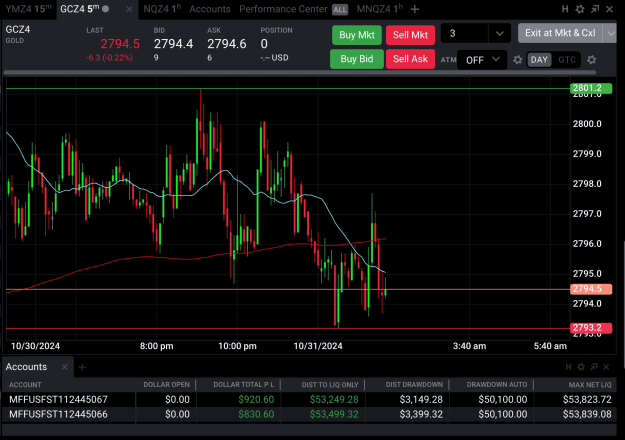Image resolution: width=625 pixels, height=440 pixels.
Task: Add a new panel beside Accounts tab
Action: point(82,367)
